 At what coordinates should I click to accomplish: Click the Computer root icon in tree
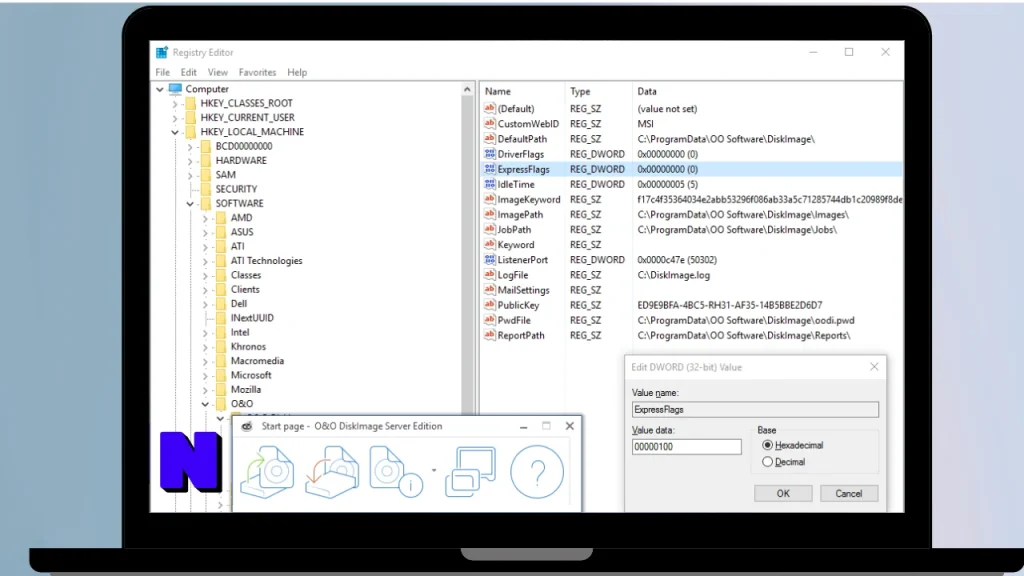coord(175,89)
